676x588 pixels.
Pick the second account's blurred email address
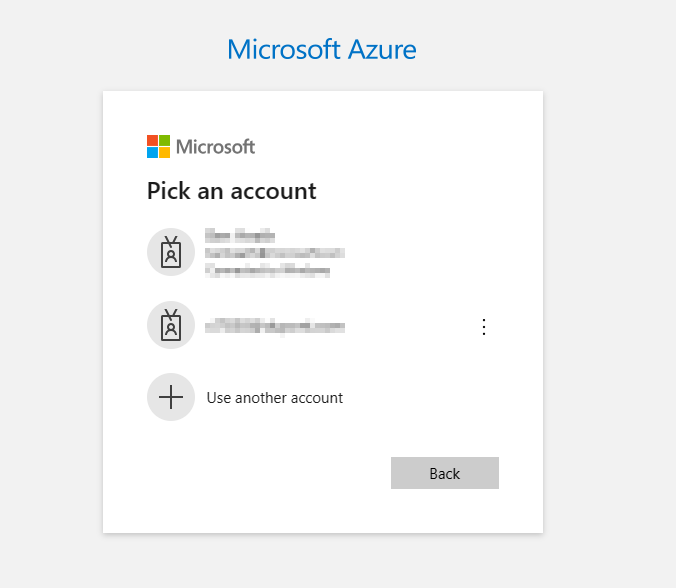(275, 326)
